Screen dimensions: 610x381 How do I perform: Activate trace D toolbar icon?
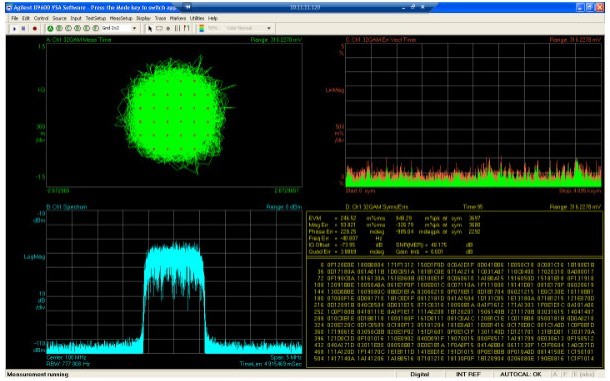click(x=77, y=28)
